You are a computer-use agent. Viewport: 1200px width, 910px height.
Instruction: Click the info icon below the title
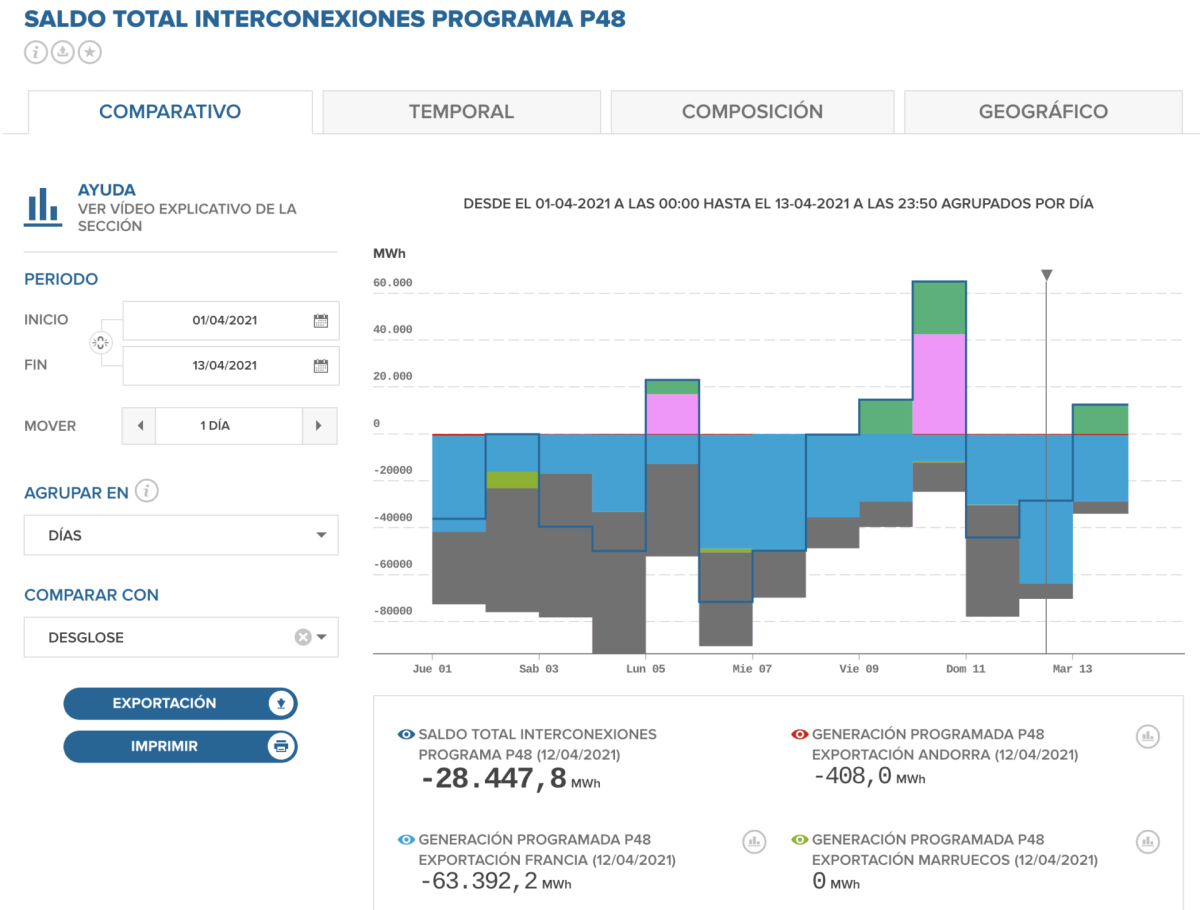click(x=36, y=52)
